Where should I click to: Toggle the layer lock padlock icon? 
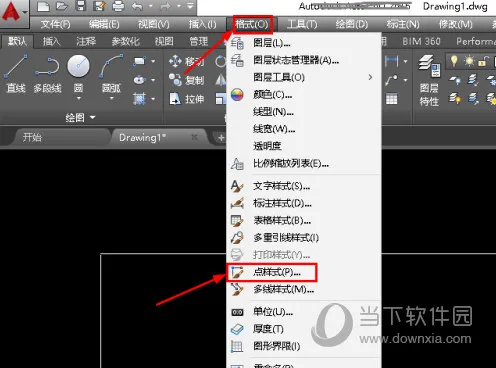(483, 61)
